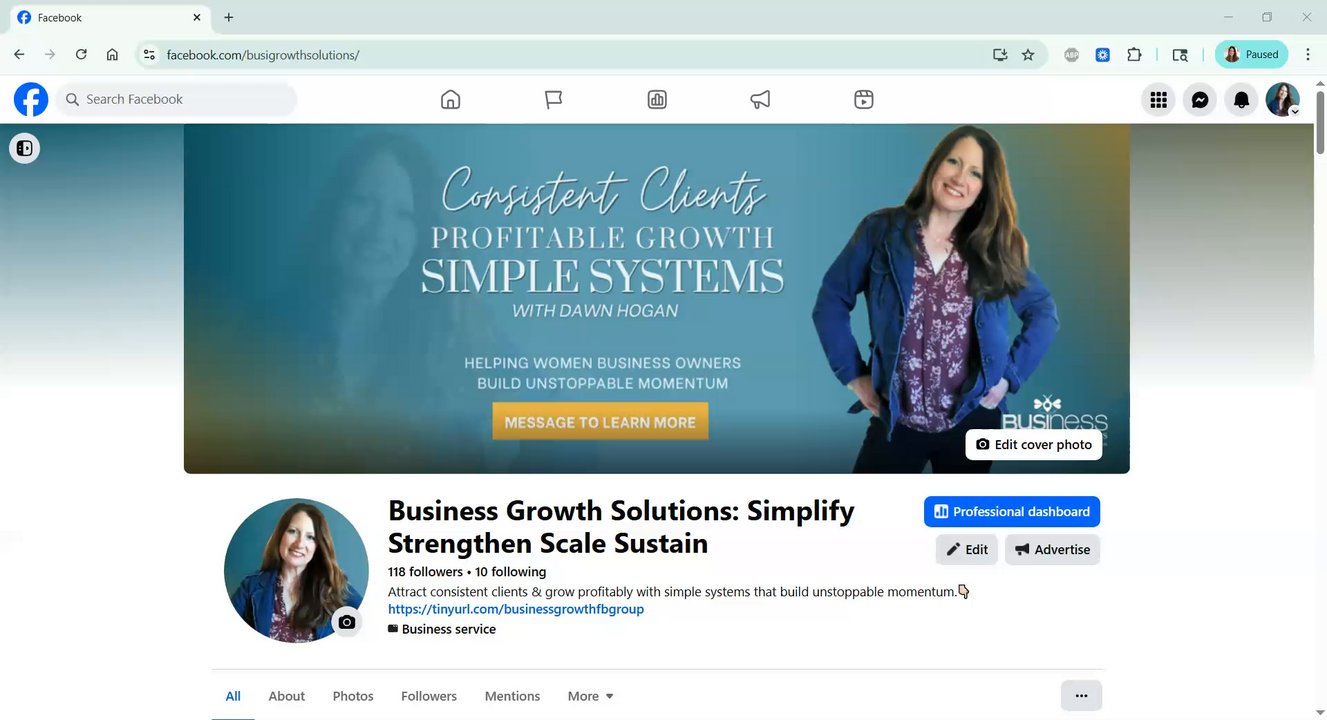Open the three-dots page options menu

[1081, 695]
